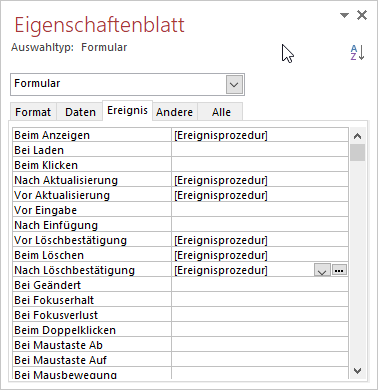Switch to the Format tab
The height and width of the screenshot is (390, 378).
[33, 112]
